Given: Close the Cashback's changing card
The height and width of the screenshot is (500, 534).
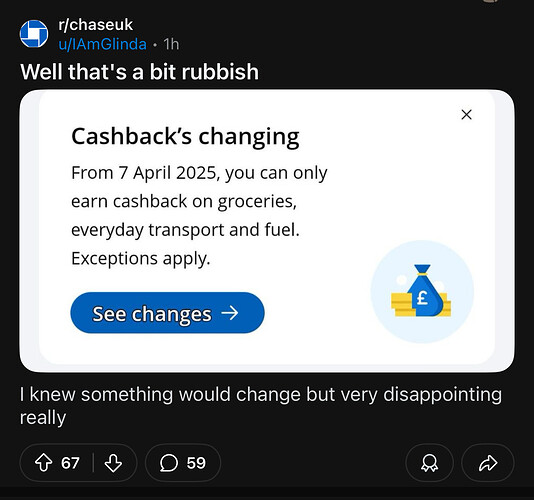Looking at the screenshot, I should coord(466,114).
